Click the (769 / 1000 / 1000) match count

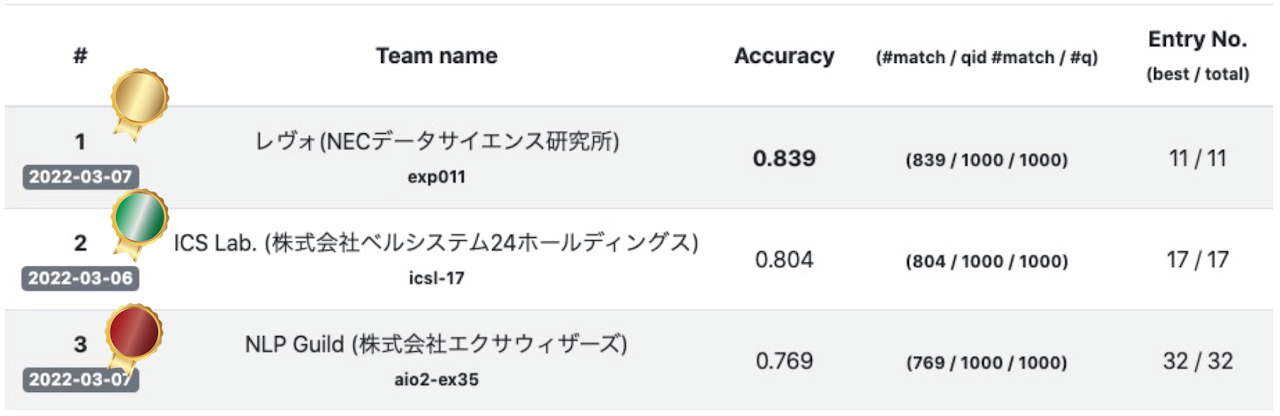pos(987,362)
